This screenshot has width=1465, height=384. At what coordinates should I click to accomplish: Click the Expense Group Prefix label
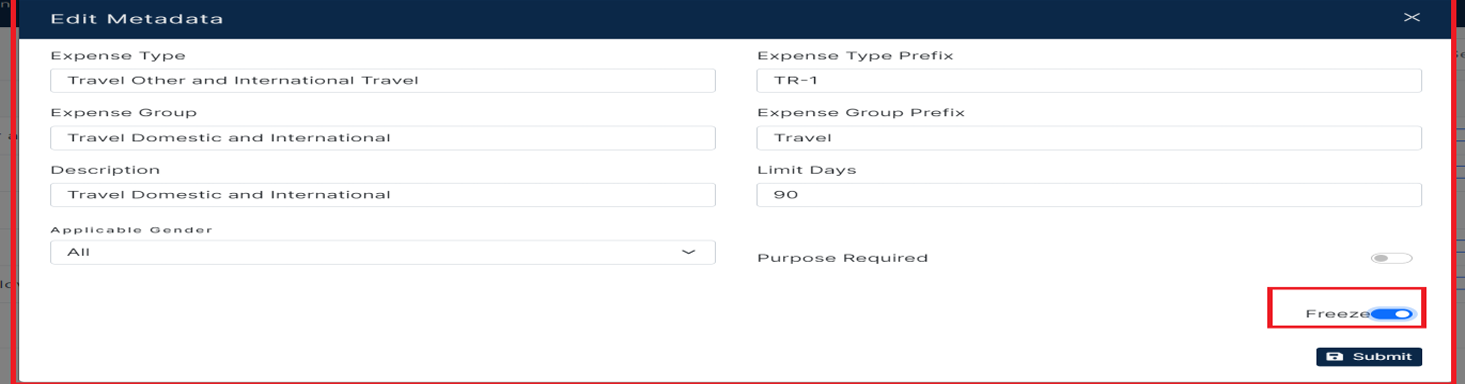[860, 113]
